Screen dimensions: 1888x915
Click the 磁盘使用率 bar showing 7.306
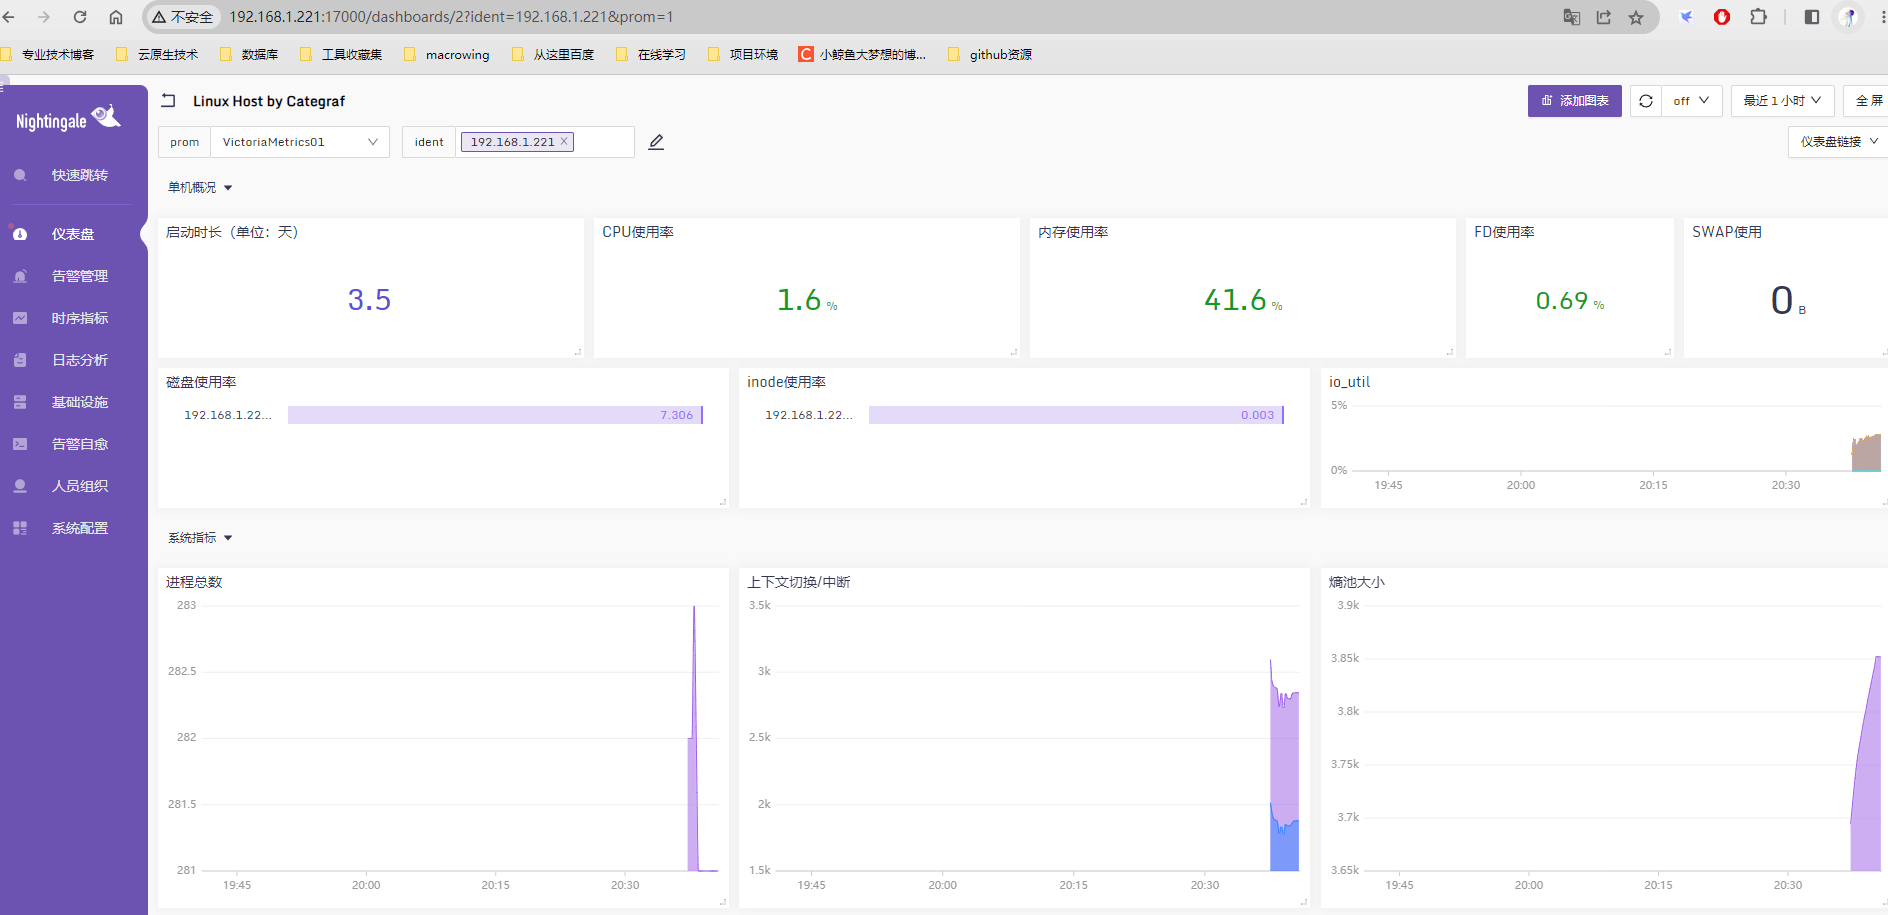click(495, 415)
